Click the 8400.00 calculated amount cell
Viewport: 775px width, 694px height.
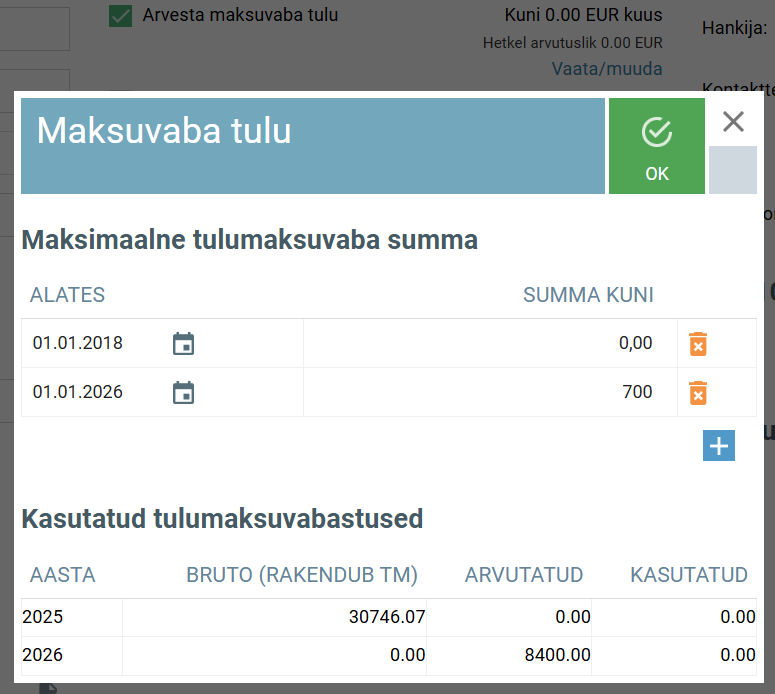[550, 656]
